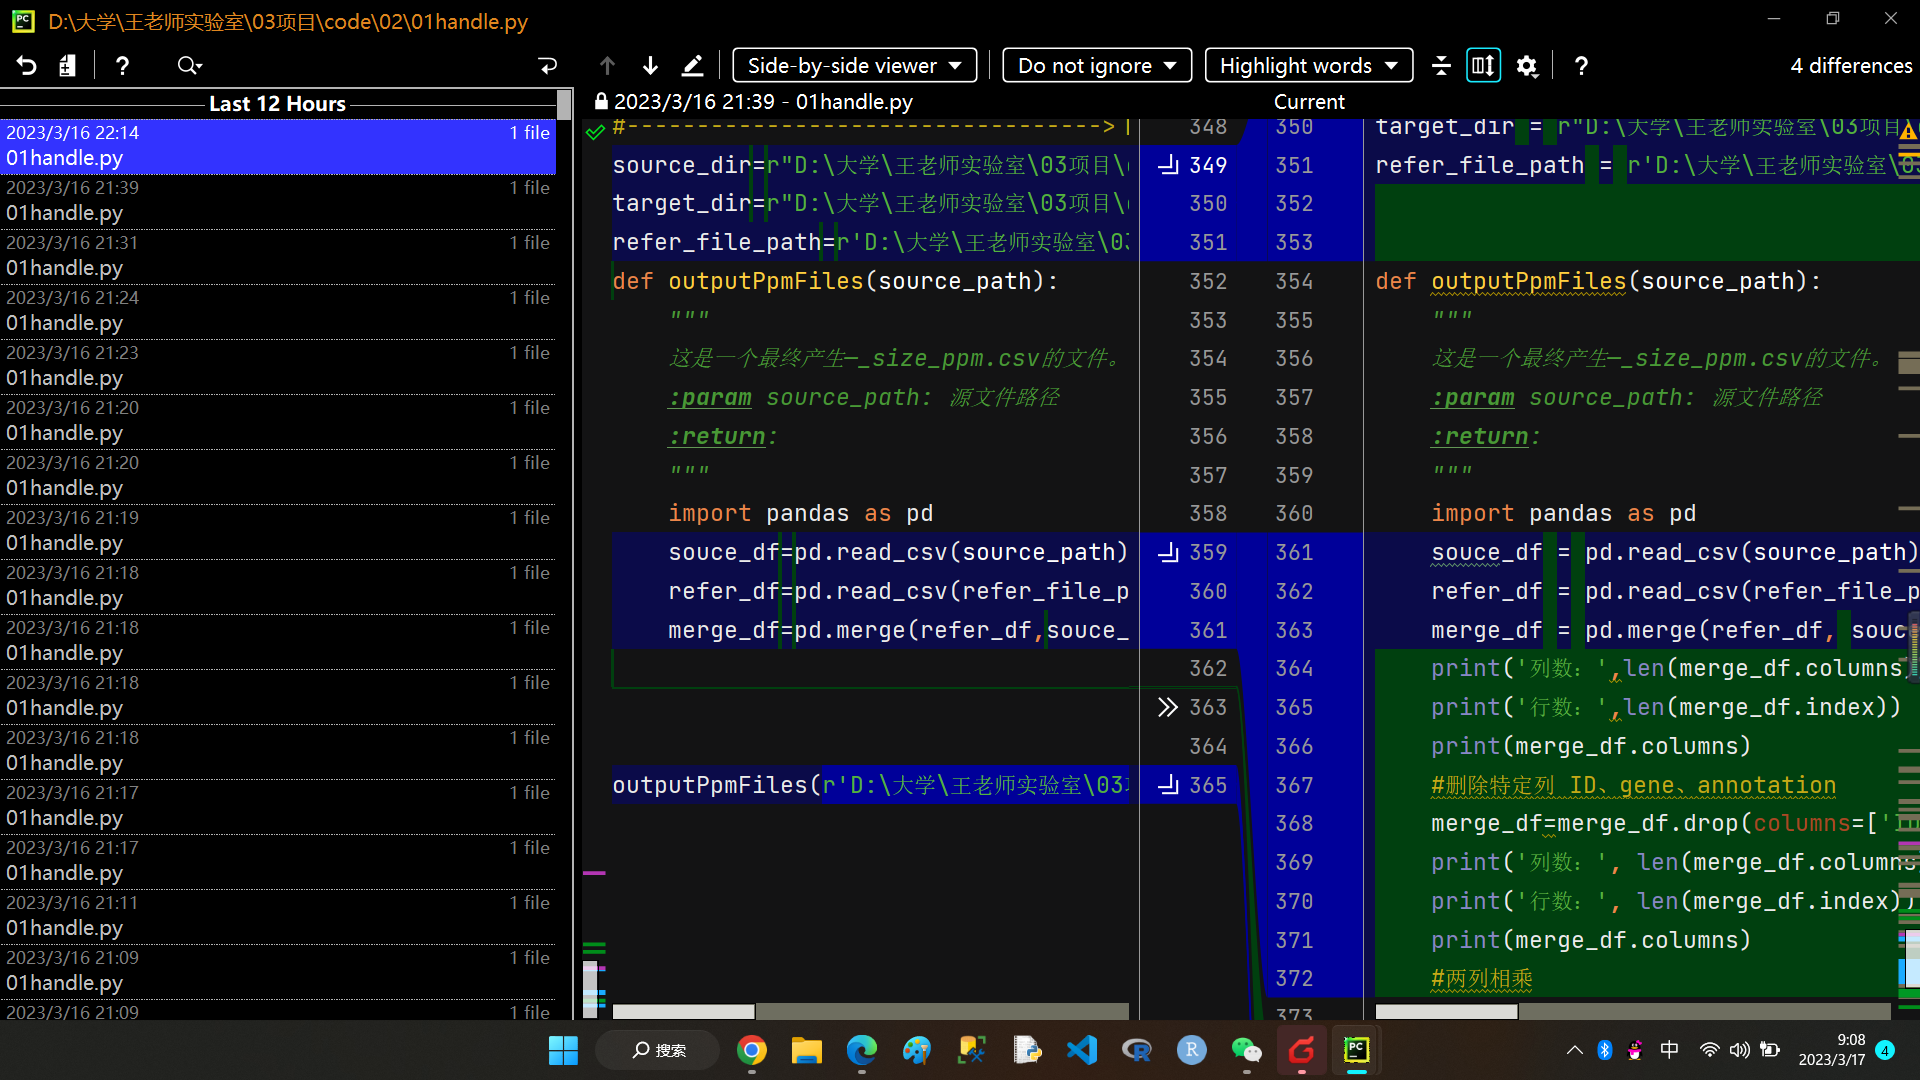Apply change arrow at line 349
Screen dimensions: 1920x1080
click(1168, 165)
